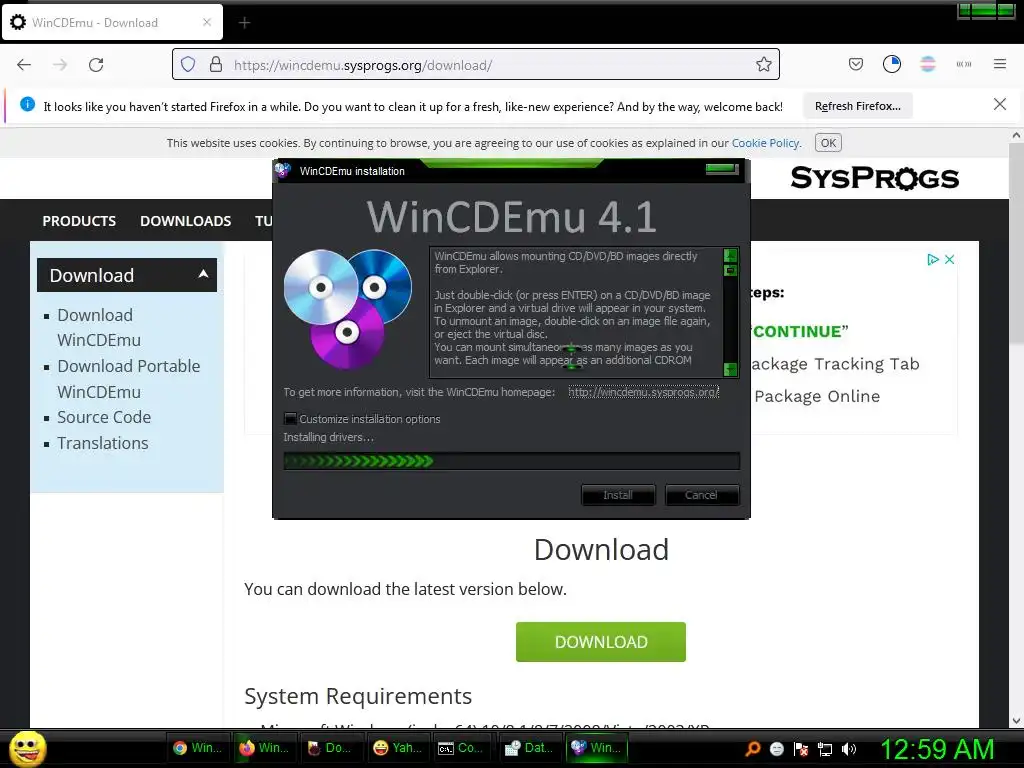
Task: Open the smiley face start button
Action: click(27, 748)
